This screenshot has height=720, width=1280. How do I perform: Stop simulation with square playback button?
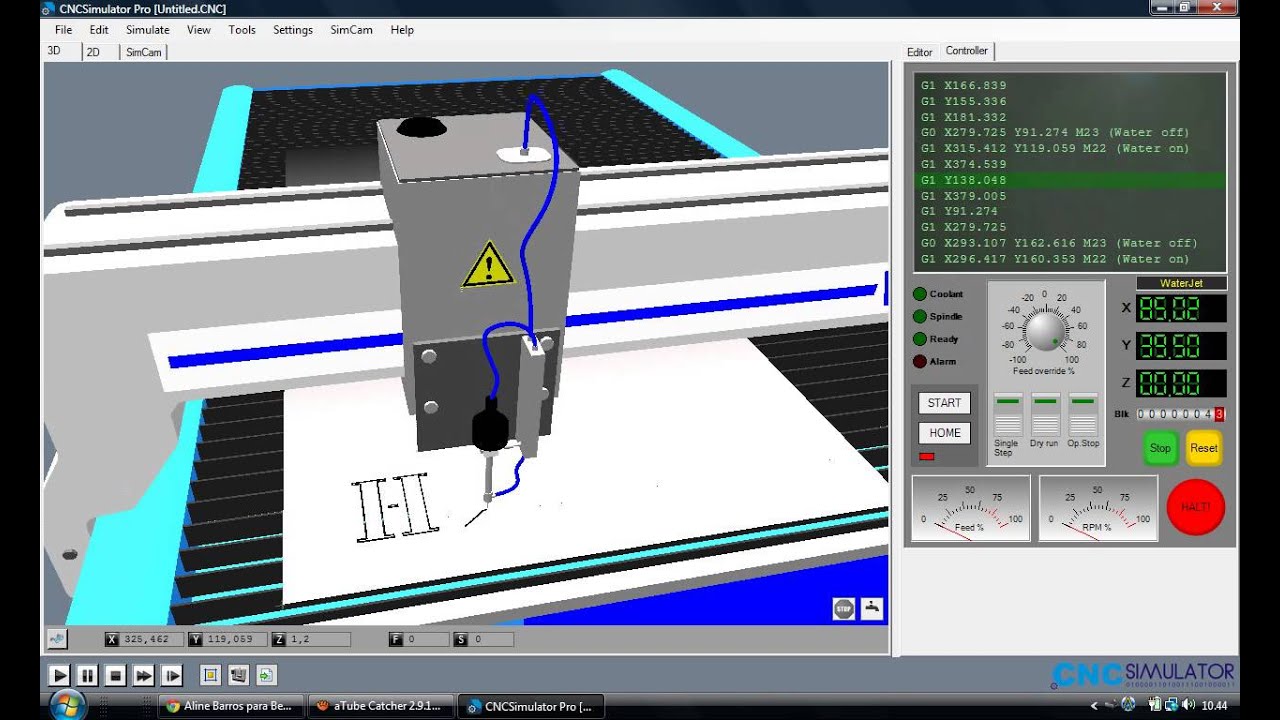pos(115,676)
